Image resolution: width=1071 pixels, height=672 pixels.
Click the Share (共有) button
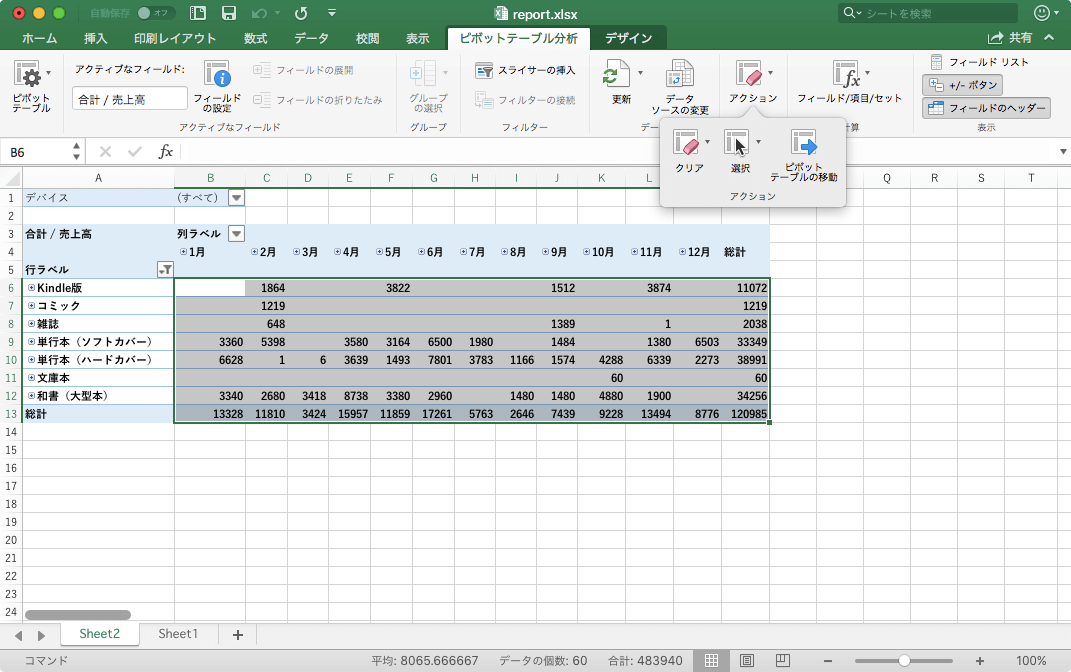[1010, 38]
